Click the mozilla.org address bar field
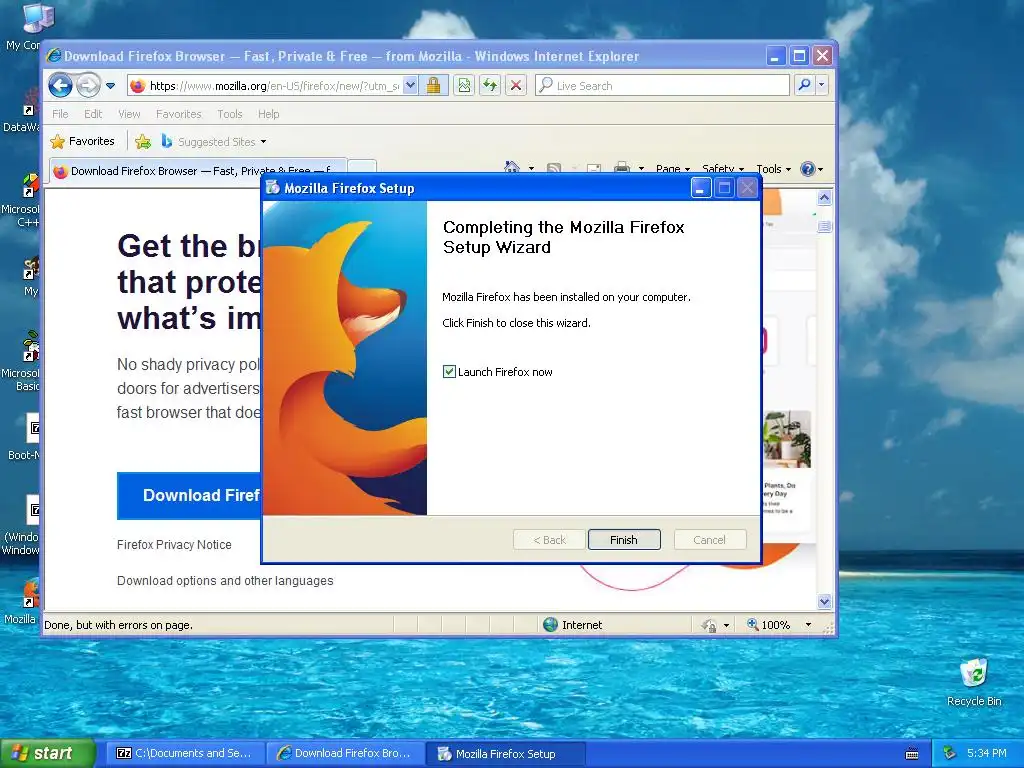The height and width of the screenshot is (768, 1024). pos(274,86)
